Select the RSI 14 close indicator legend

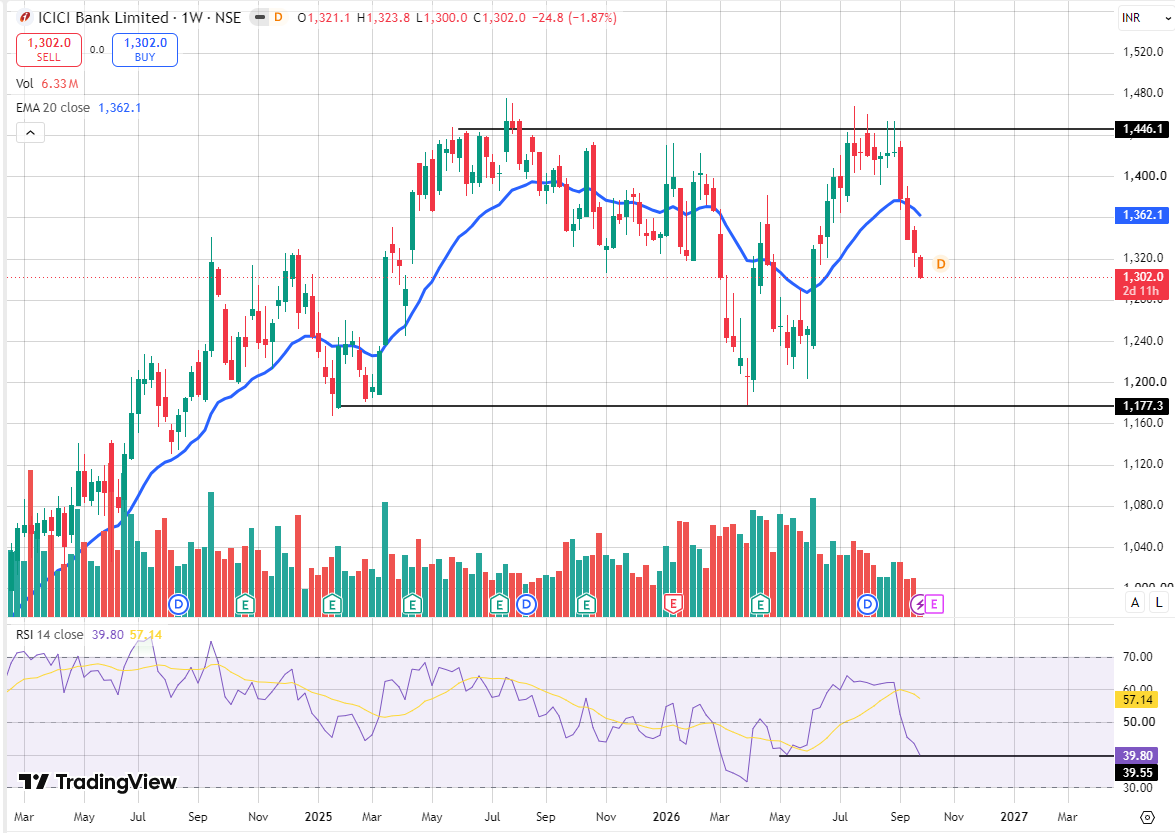pyautogui.click(x=49, y=634)
